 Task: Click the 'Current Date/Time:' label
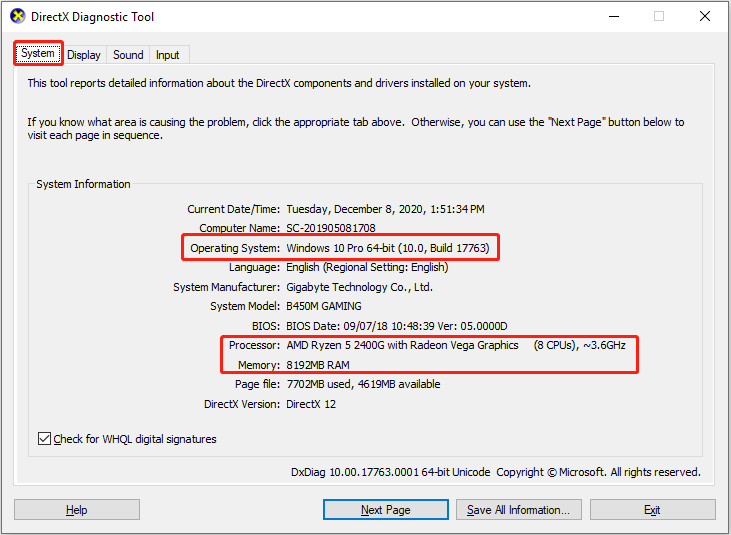[234, 209]
